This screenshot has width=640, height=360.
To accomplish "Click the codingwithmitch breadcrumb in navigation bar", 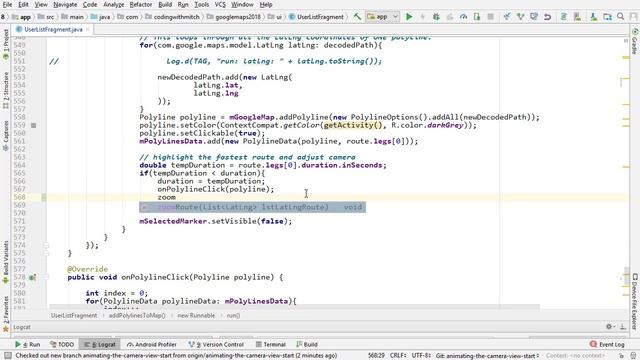I will 172,17.
